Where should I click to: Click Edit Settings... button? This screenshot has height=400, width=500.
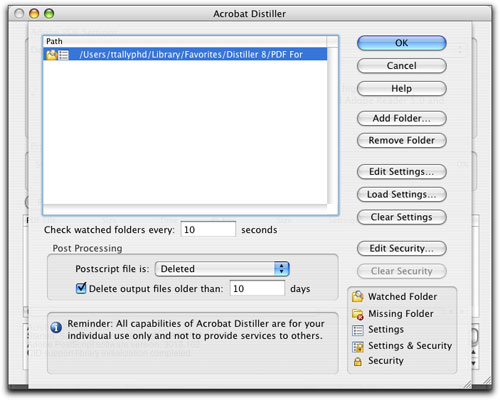pyautogui.click(x=401, y=172)
